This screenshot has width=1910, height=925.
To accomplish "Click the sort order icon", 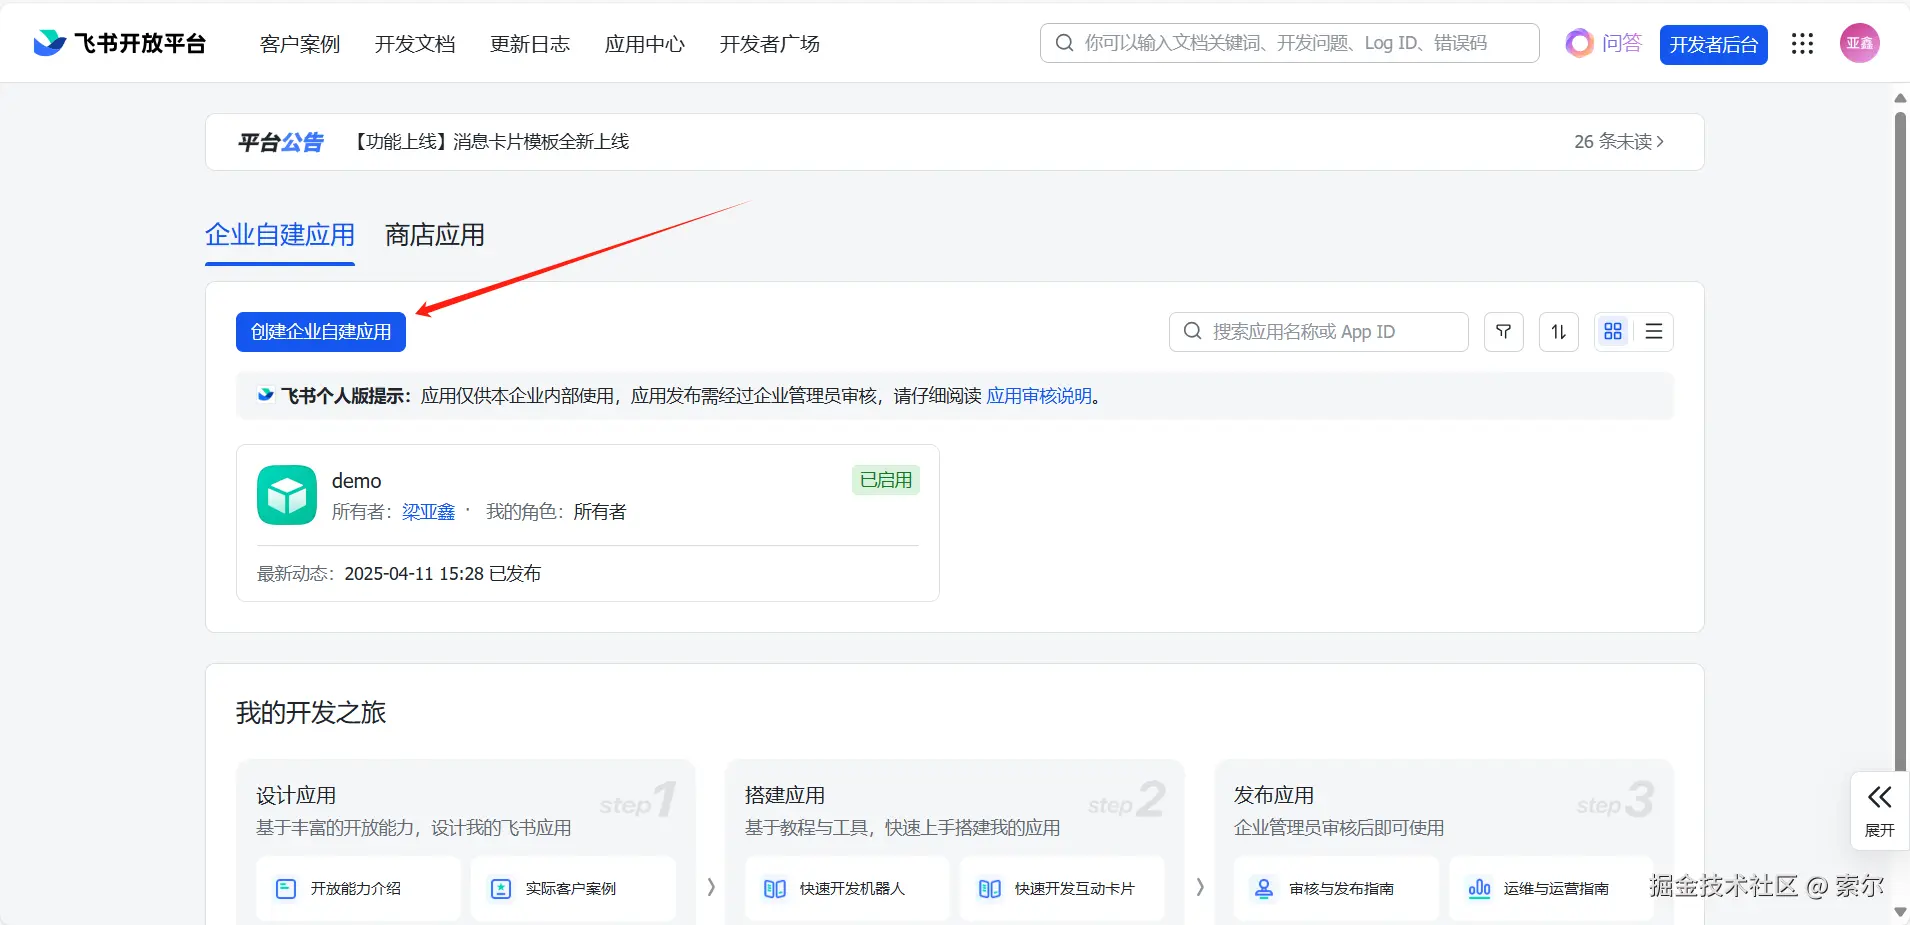I will click(1559, 332).
